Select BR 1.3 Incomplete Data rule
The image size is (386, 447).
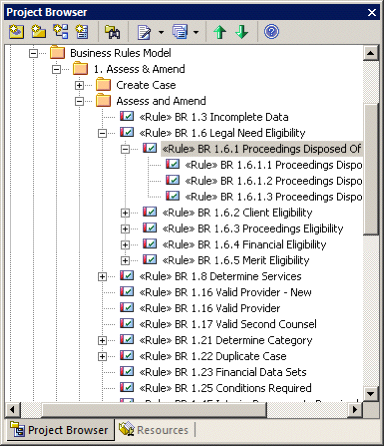click(x=214, y=117)
